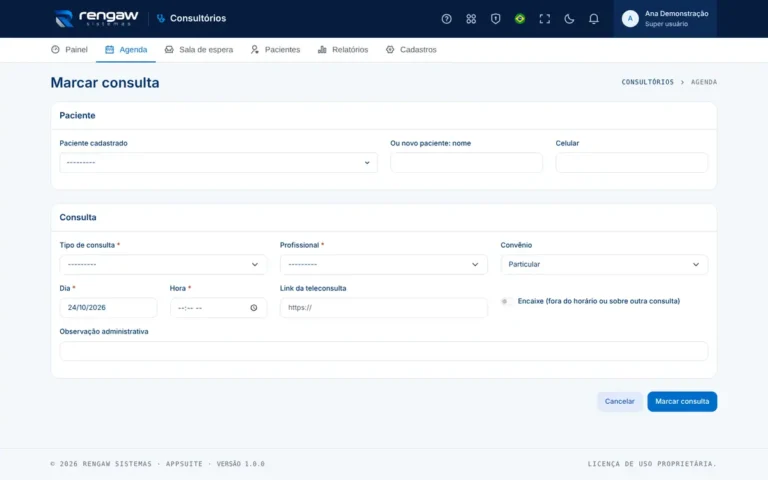Expand the Paciente cadastrado dropdown
This screenshot has height=480, width=768.
[218, 163]
